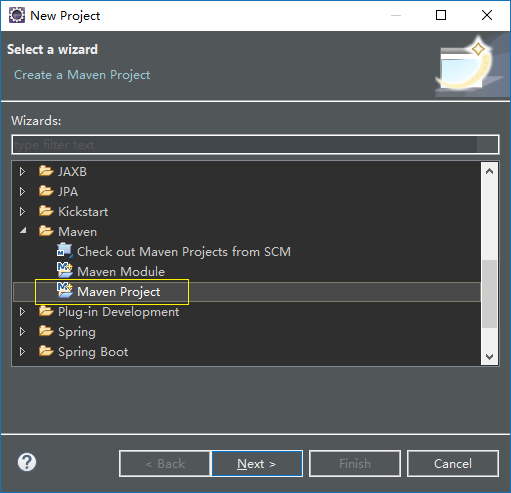Click the Kickstart folder icon
This screenshot has width=511, height=493.
pos(46,211)
